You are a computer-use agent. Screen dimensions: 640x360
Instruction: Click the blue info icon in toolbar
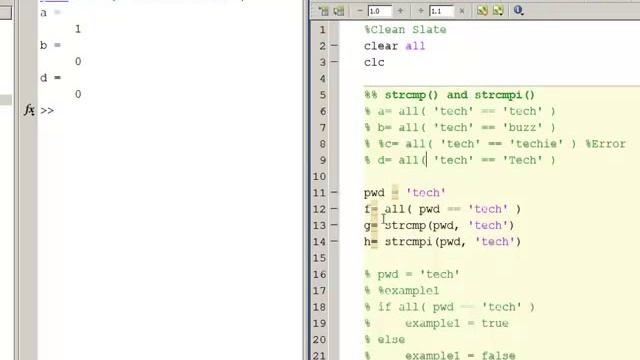518,10
